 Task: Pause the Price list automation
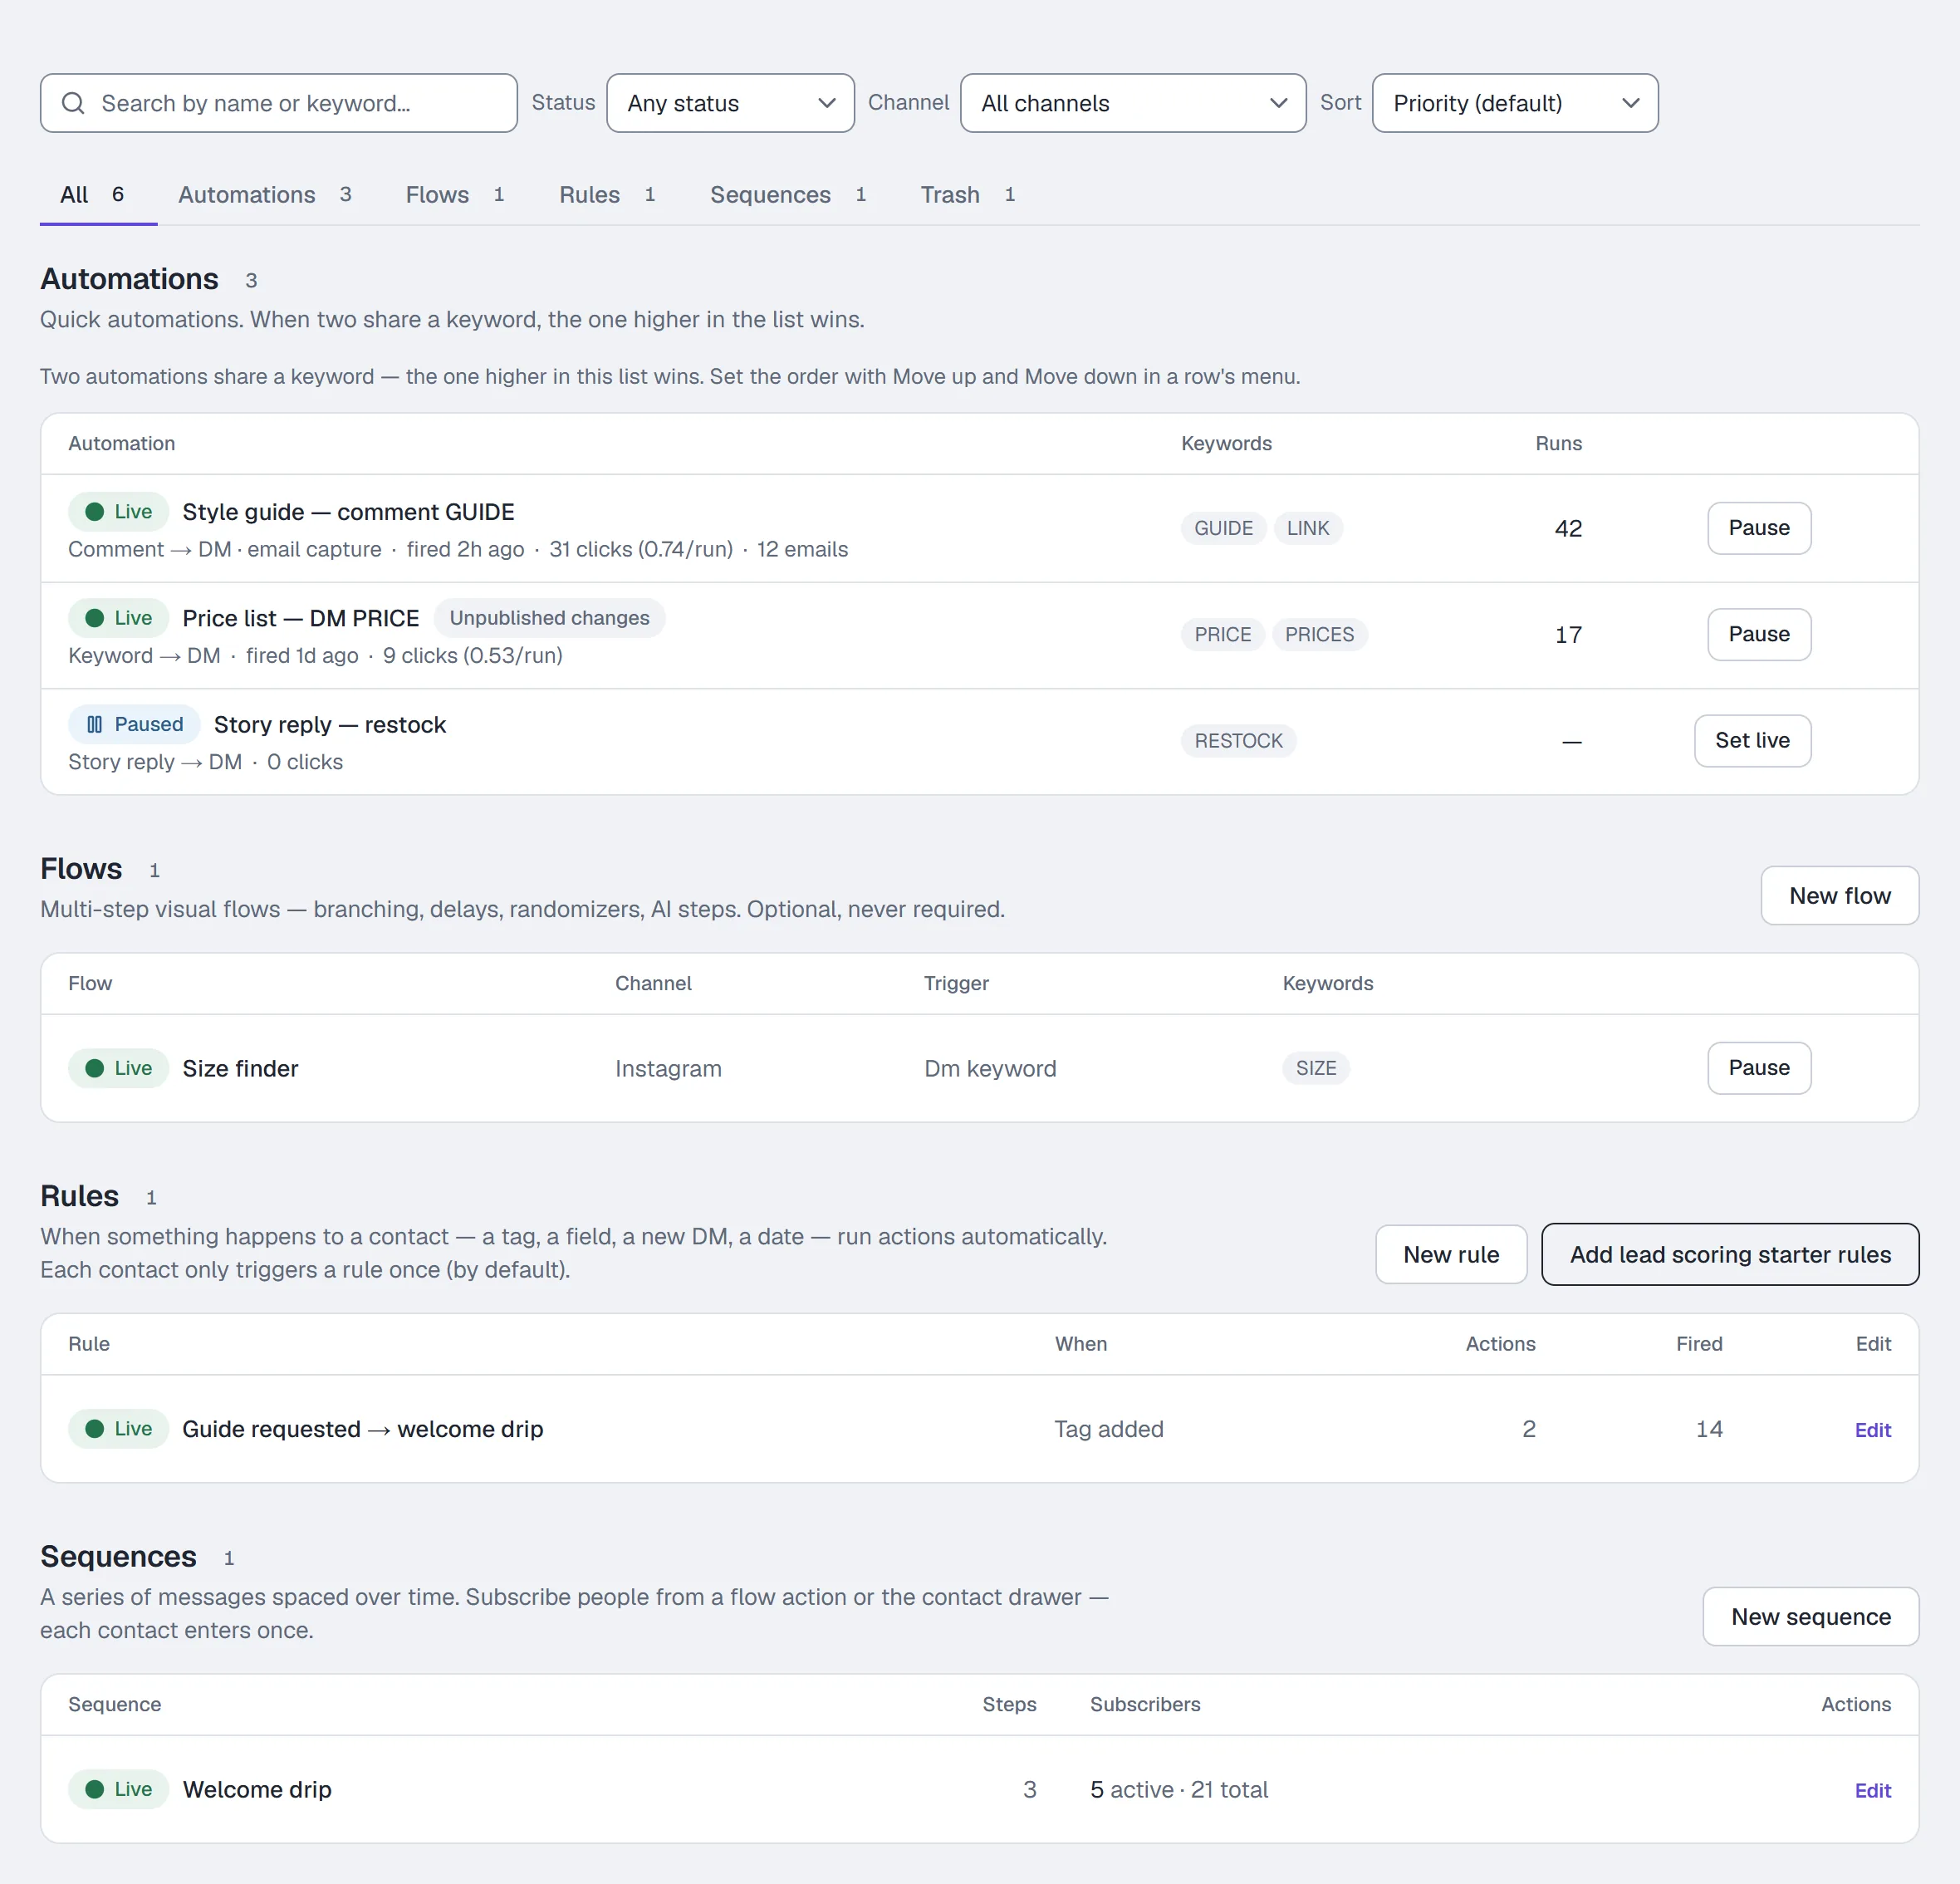[1759, 634]
